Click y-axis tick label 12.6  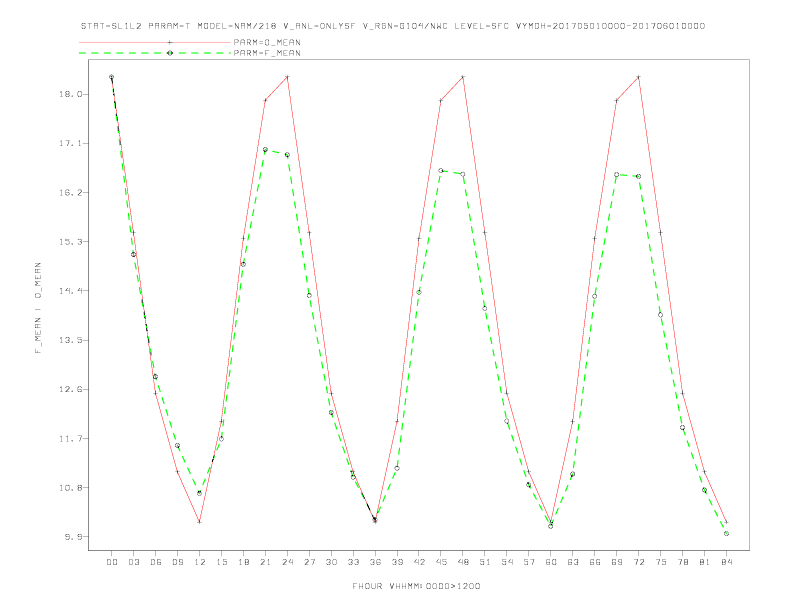(x=70, y=389)
